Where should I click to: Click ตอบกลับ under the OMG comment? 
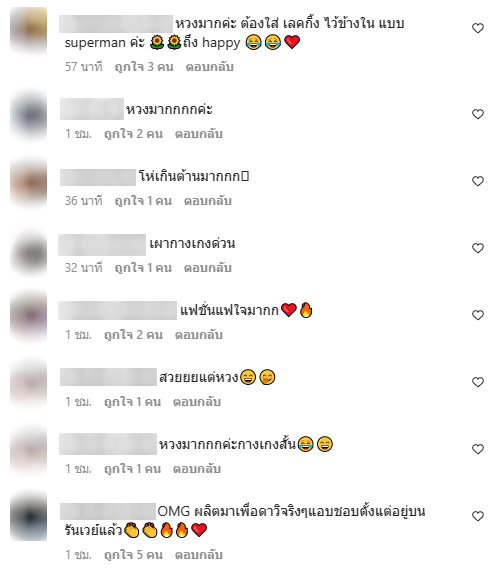(x=199, y=555)
